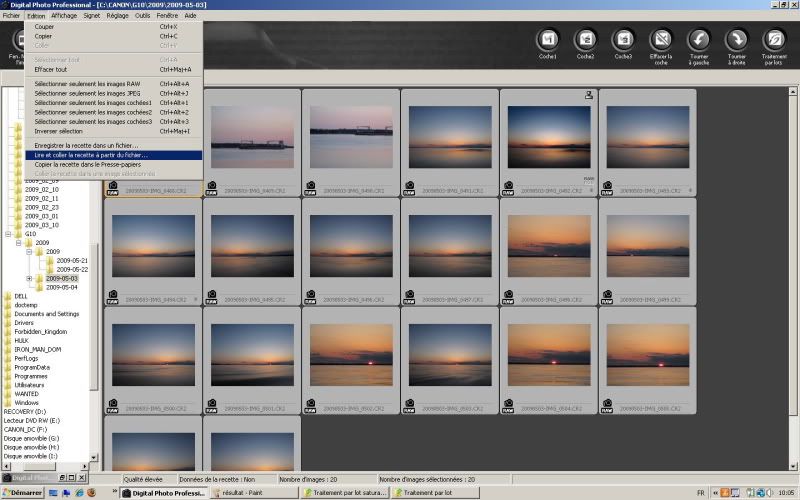Click the Effacer la coche icon
800x500 pixels.
pyautogui.click(x=661, y=40)
